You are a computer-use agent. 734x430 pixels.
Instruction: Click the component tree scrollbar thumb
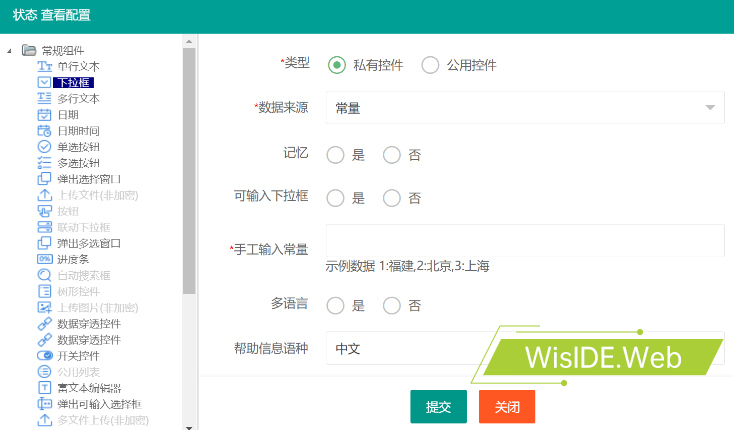click(189, 170)
